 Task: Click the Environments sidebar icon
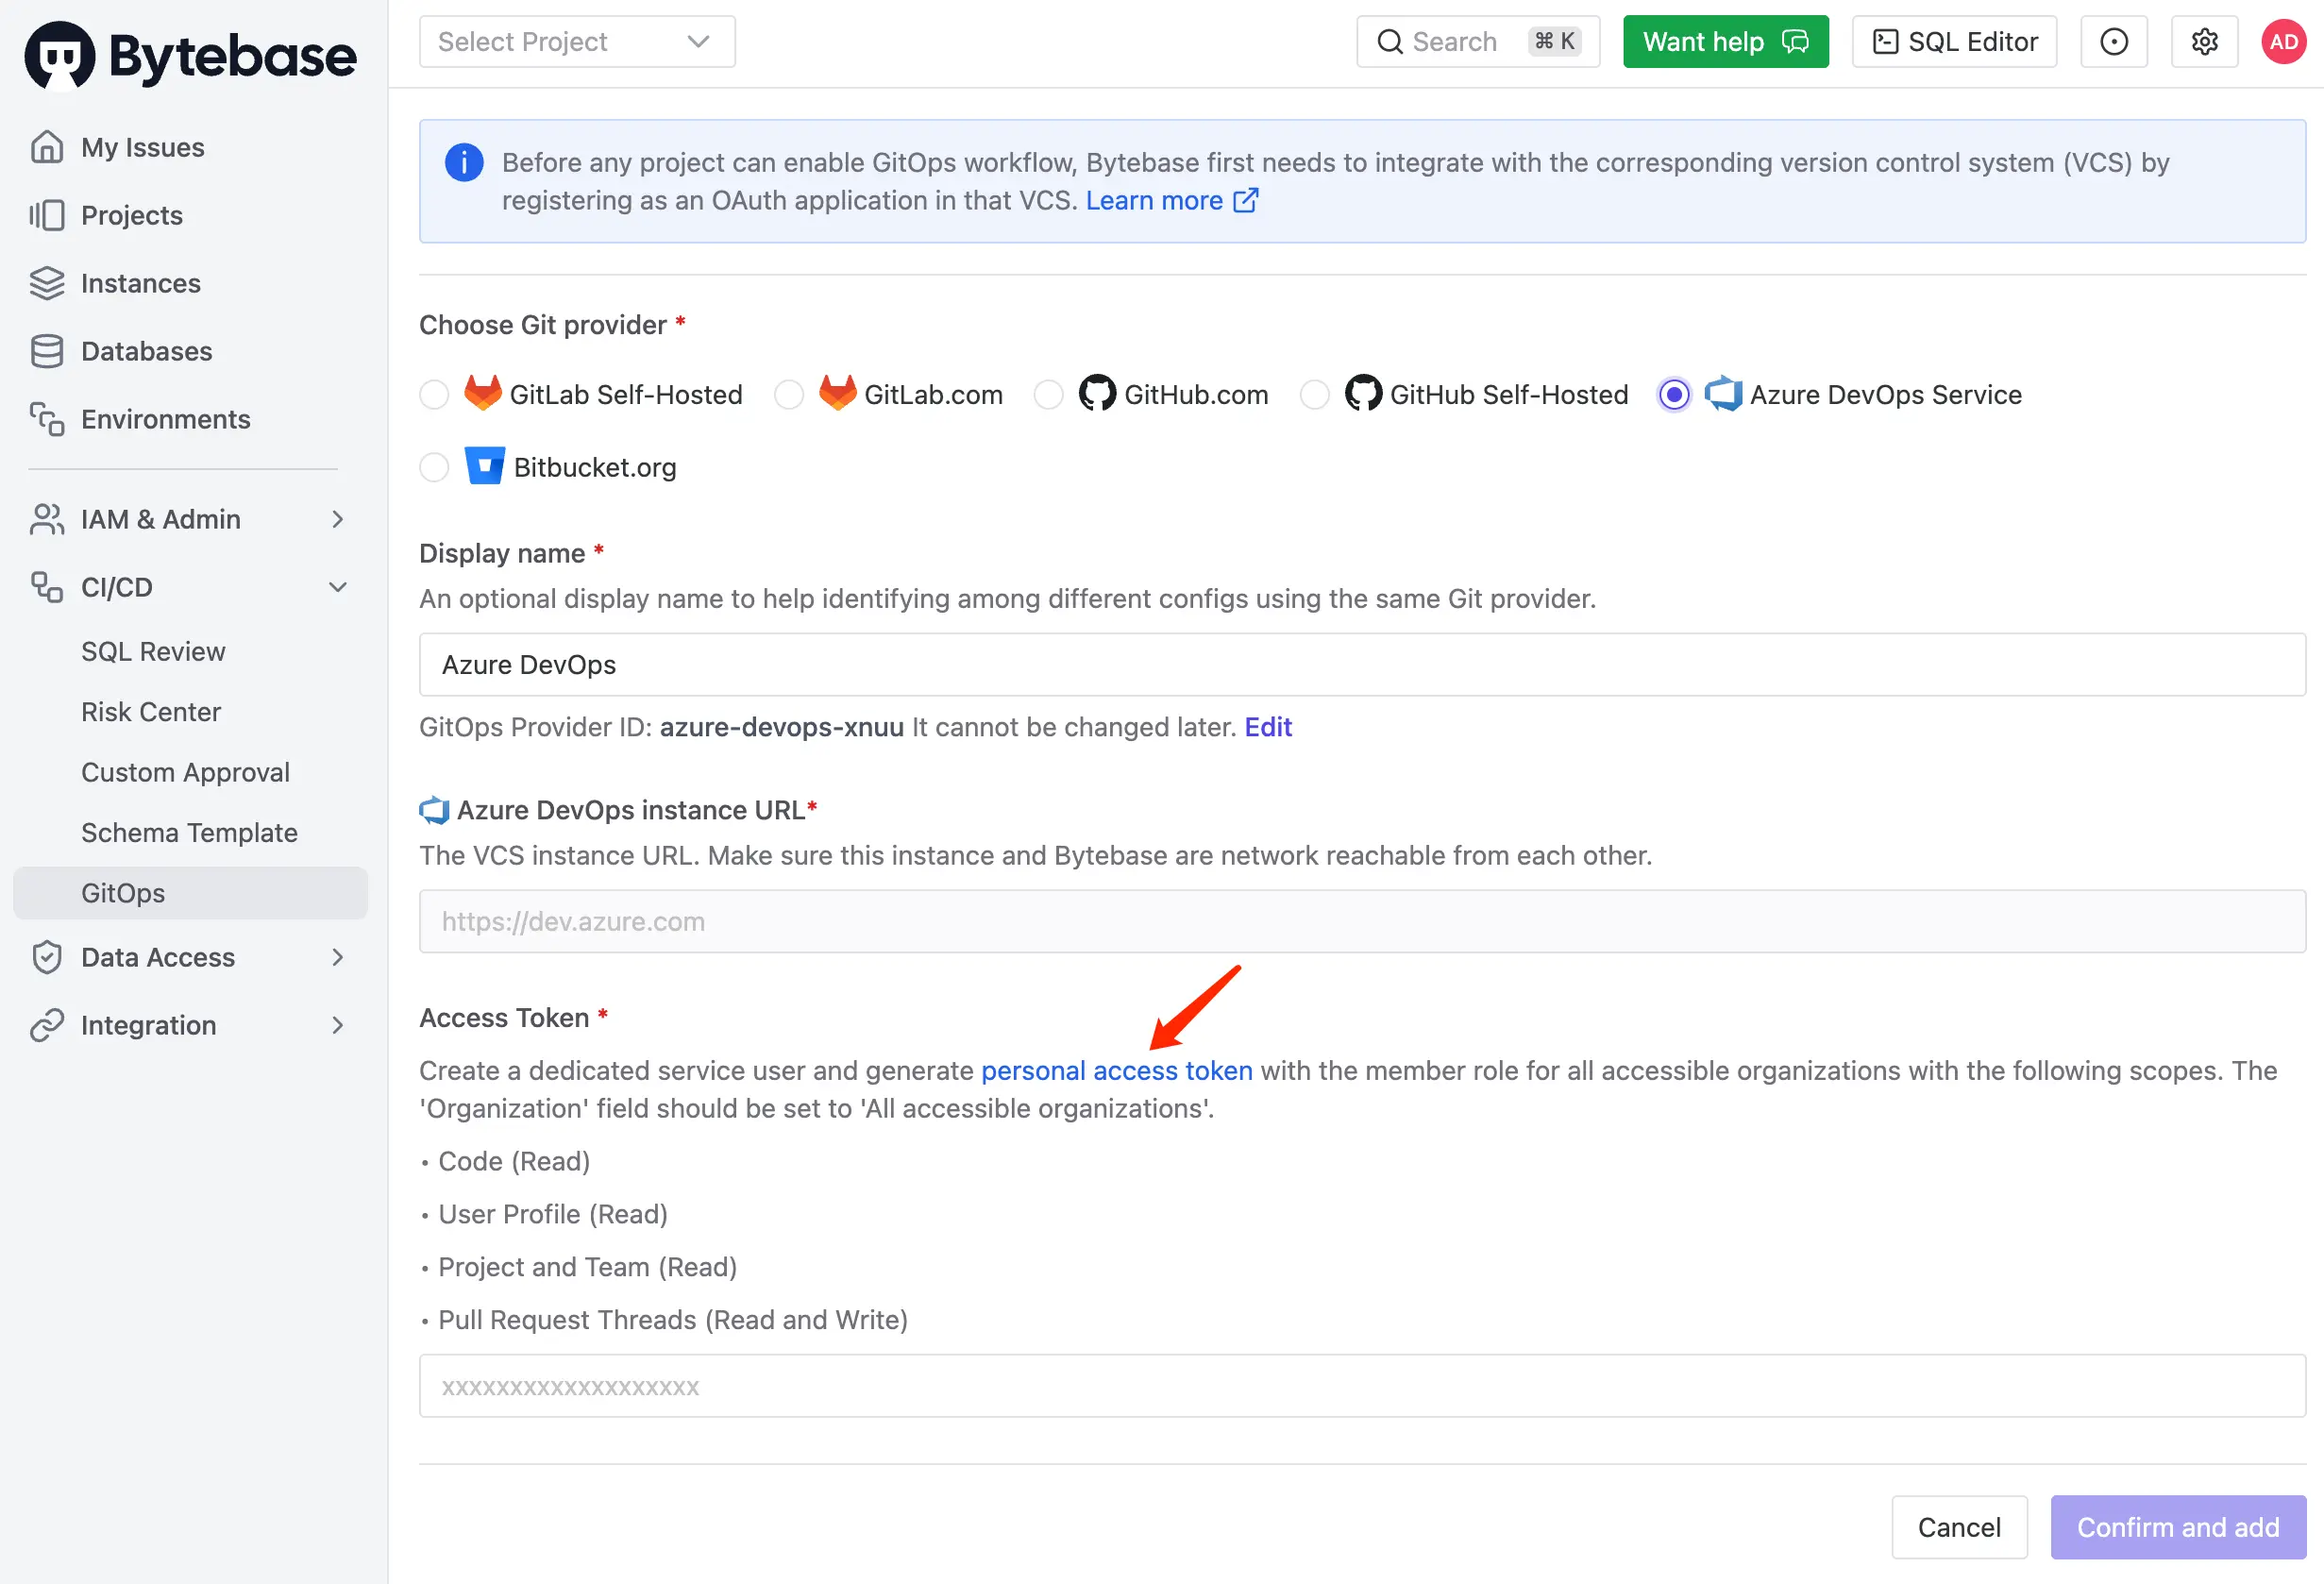[47, 419]
